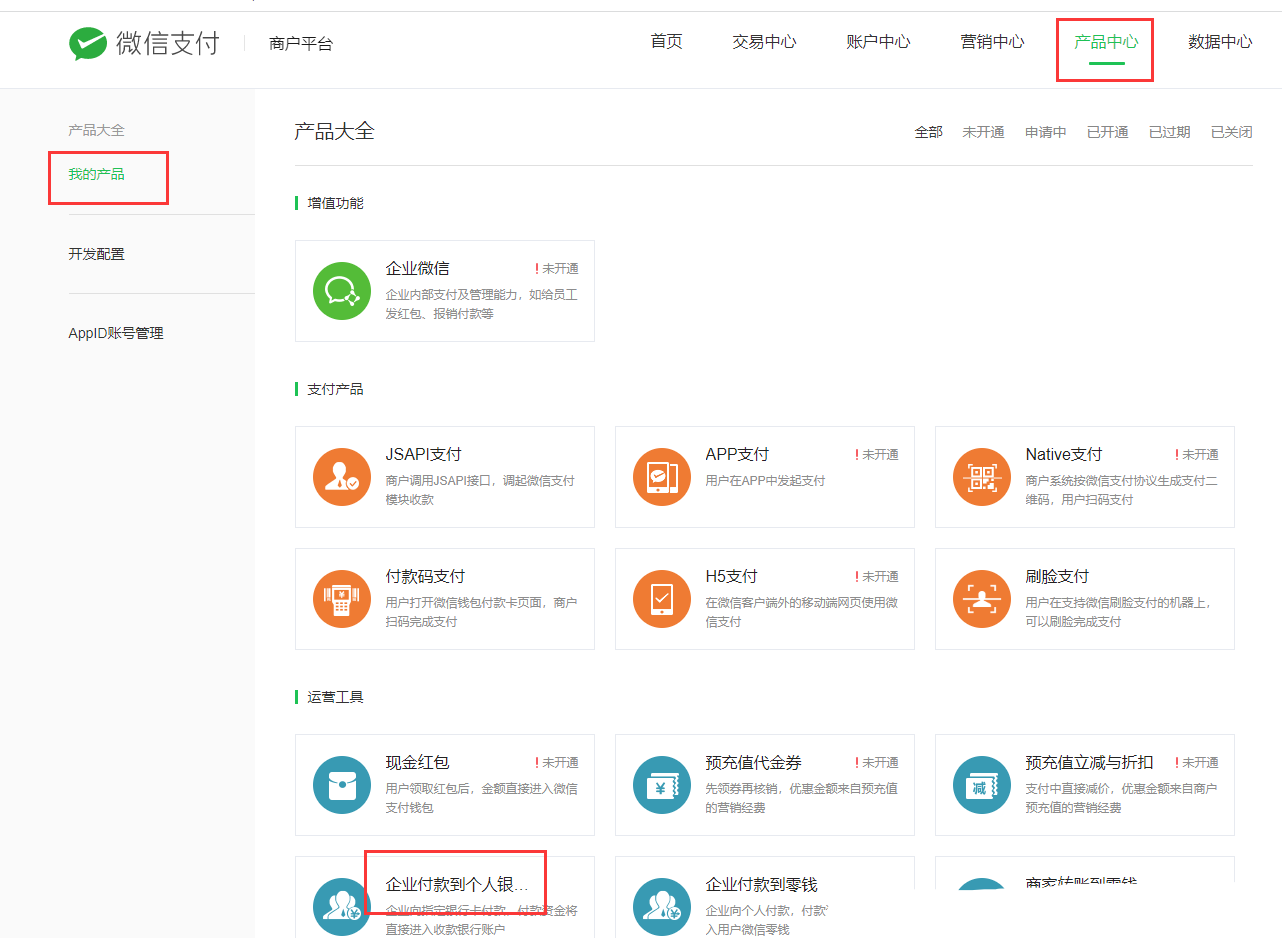Image resolution: width=1282 pixels, height=938 pixels.
Task: Select 我的产品 in the left sidebar
Action: [96, 175]
